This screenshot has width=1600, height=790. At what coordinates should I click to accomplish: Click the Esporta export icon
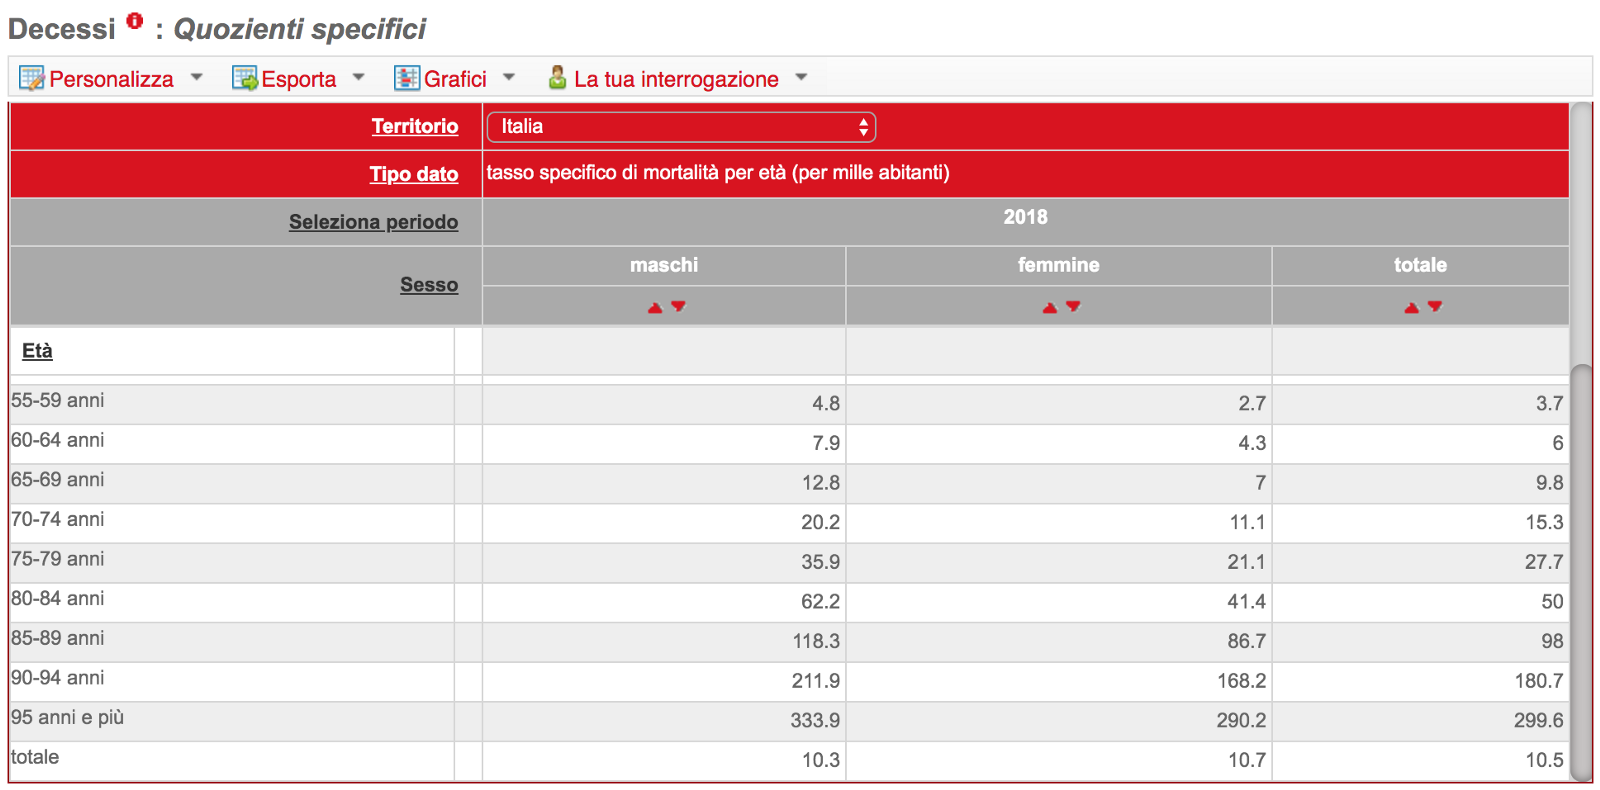245,78
